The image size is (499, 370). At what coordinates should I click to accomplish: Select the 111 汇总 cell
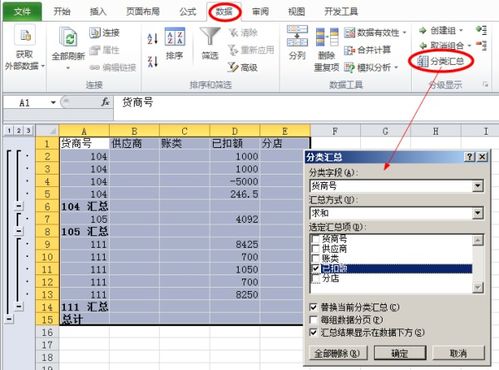(85, 307)
